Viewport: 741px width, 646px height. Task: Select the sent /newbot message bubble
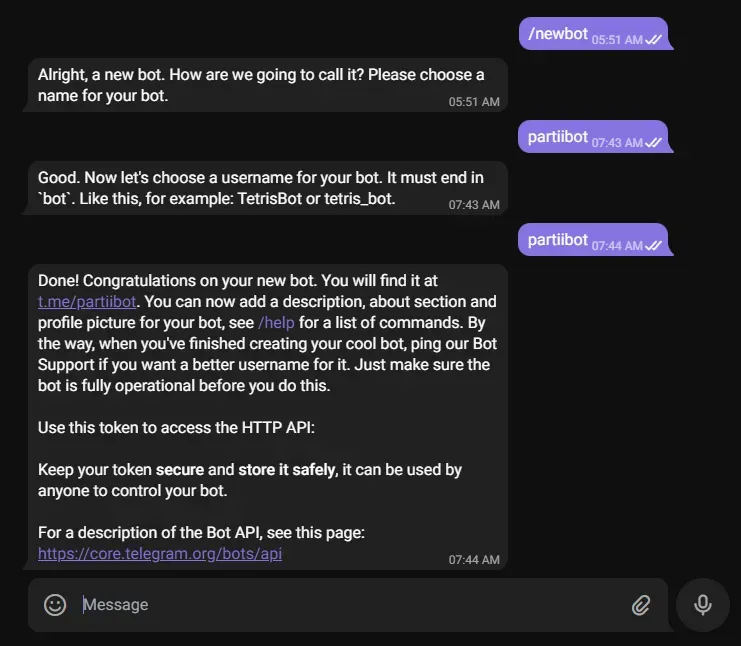[558, 34]
